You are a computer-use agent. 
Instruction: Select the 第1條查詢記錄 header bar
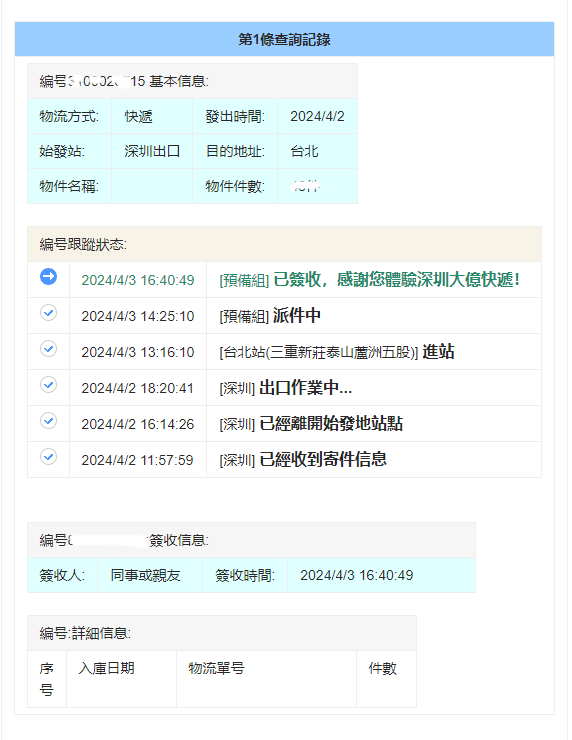(284, 39)
